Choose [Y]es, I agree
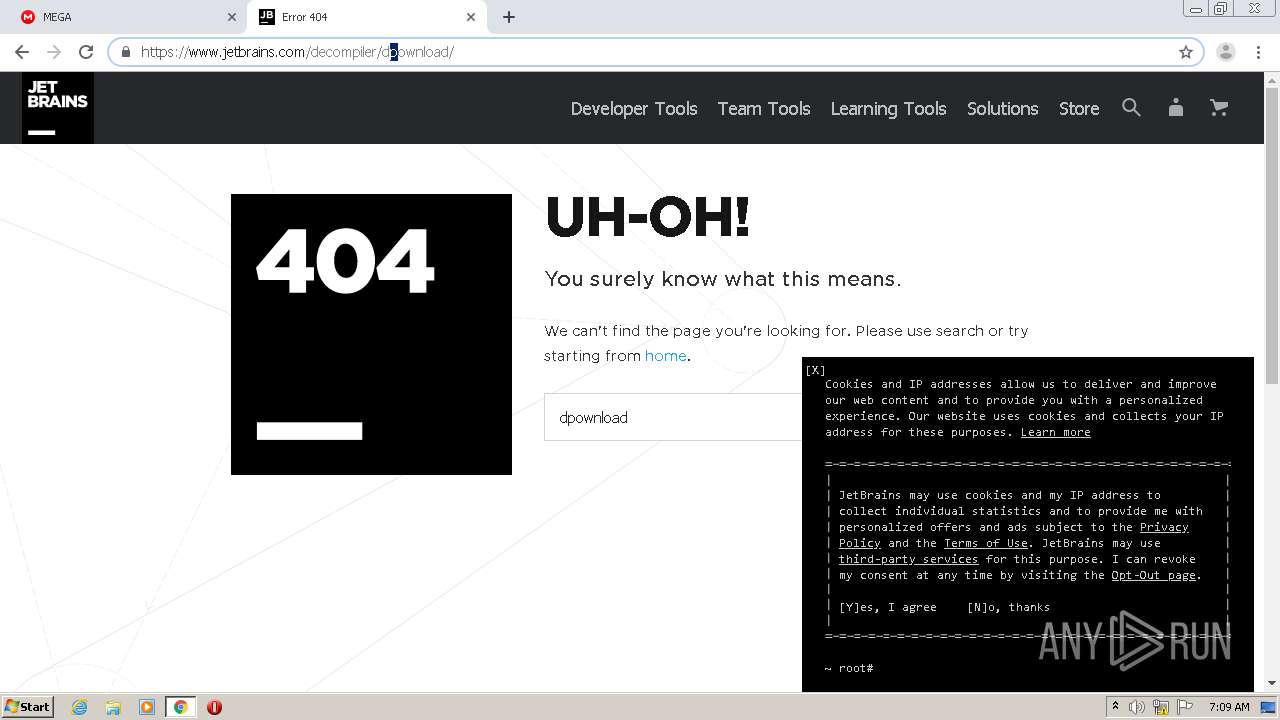The width and height of the screenshot is (1280, 720). (x=888, y=607)
